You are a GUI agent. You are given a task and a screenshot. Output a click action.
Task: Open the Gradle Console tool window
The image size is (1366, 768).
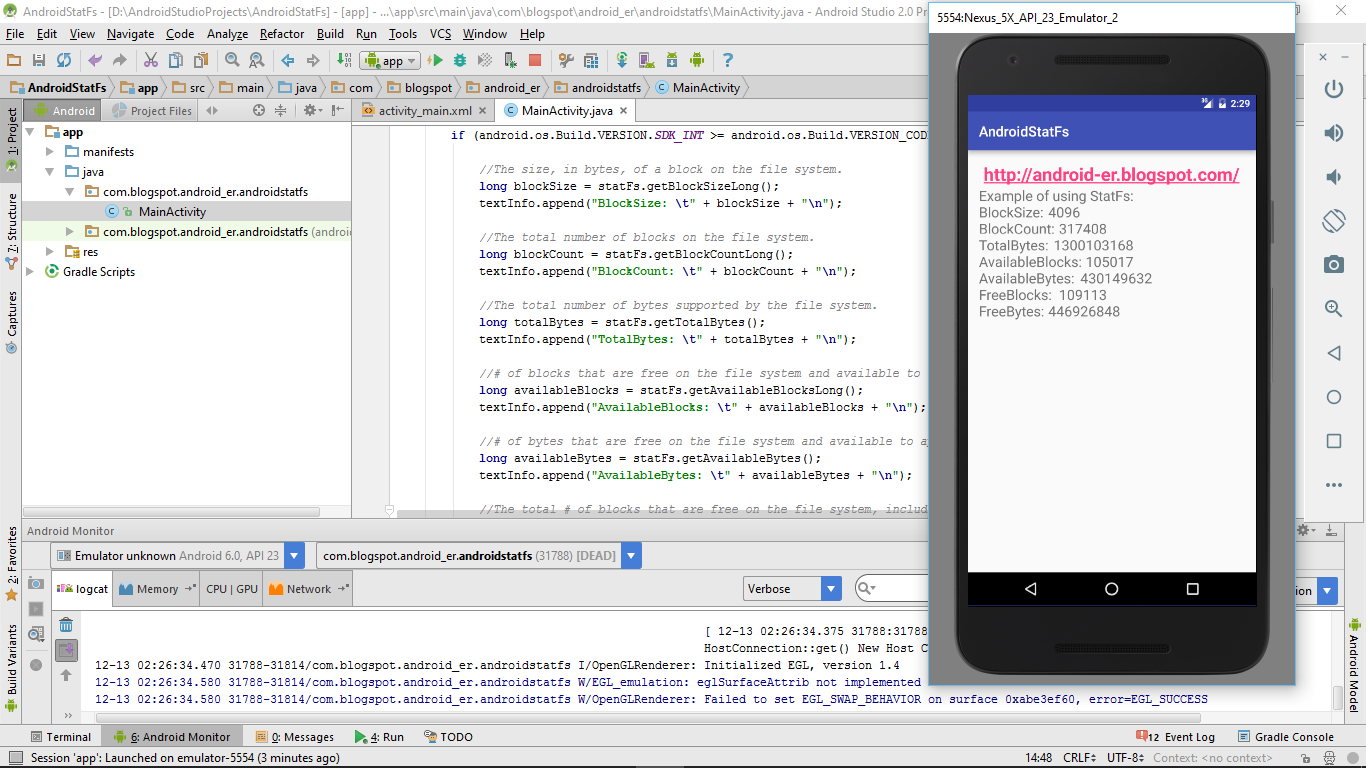click(1286, 737)
